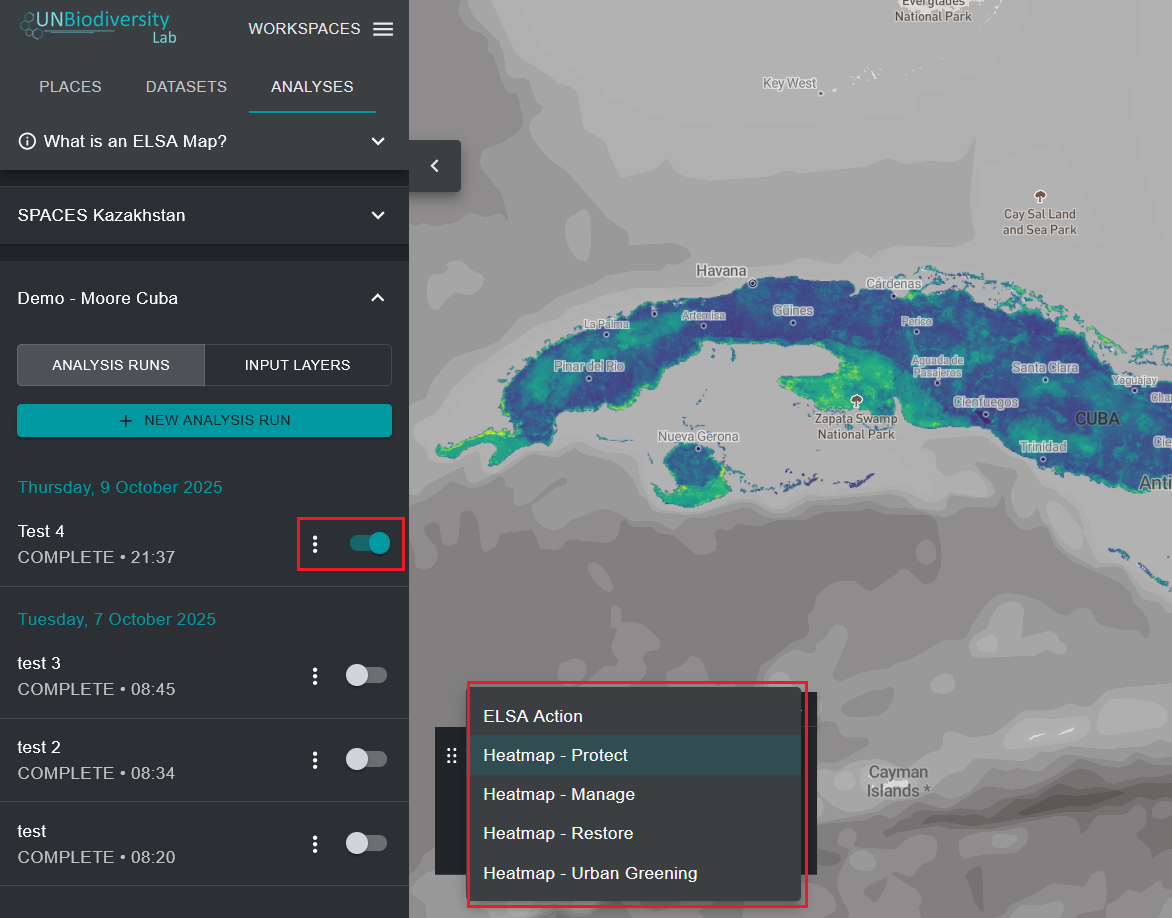Click the New Analysis Run button

(x=204, y=420)
